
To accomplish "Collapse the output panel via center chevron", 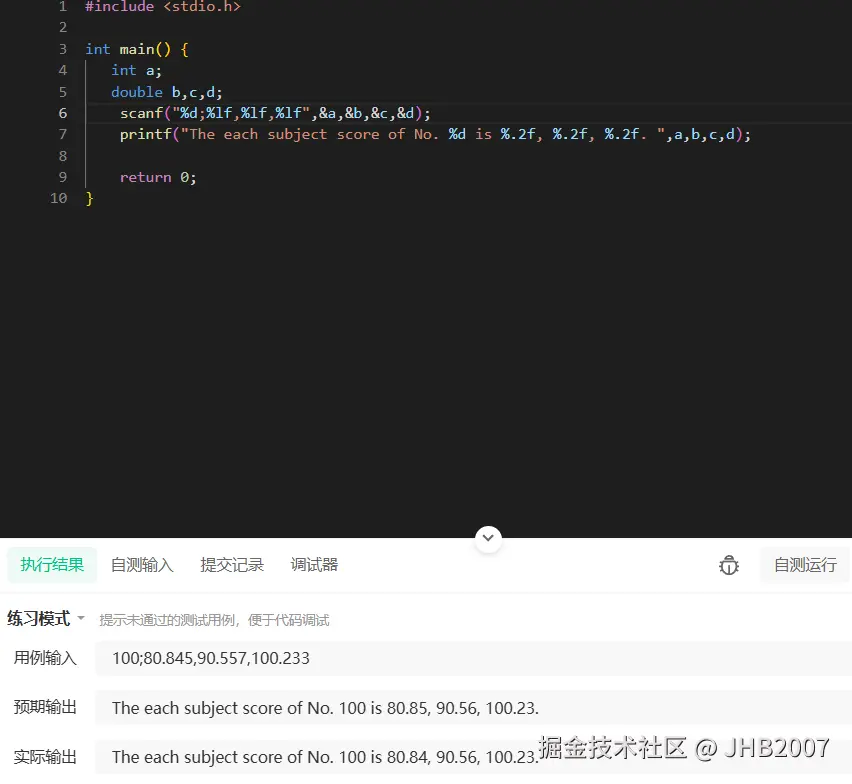I will click(x=488, y=538).
